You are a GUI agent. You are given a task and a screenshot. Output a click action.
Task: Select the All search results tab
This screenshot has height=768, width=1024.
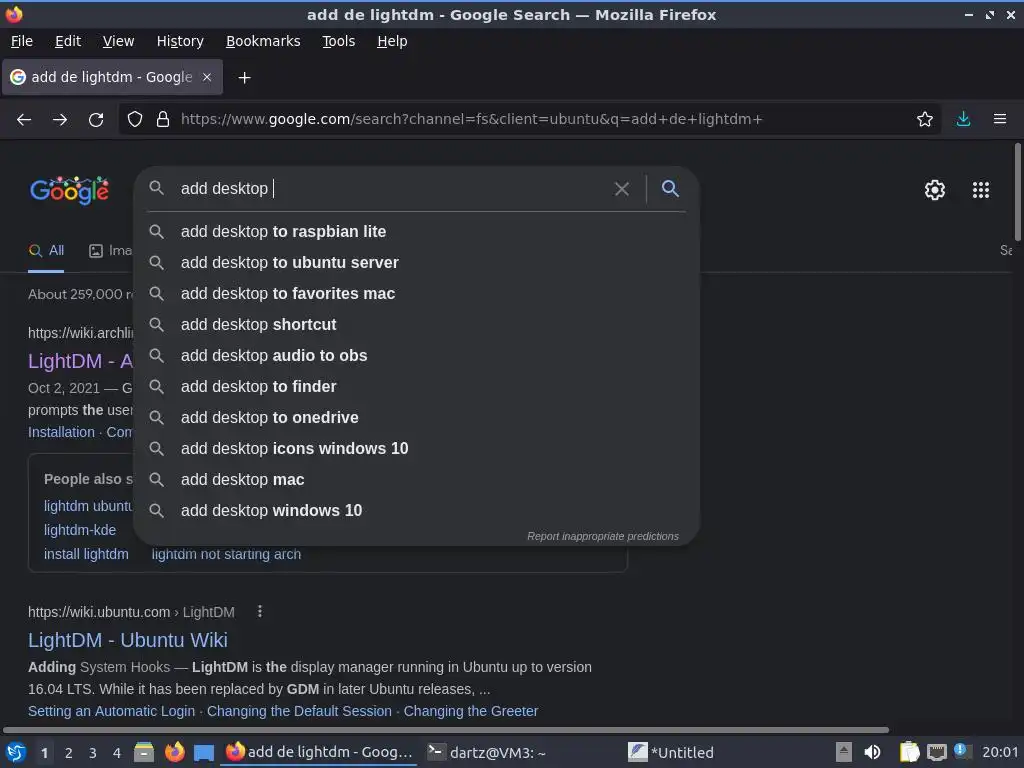click(46, 251)
